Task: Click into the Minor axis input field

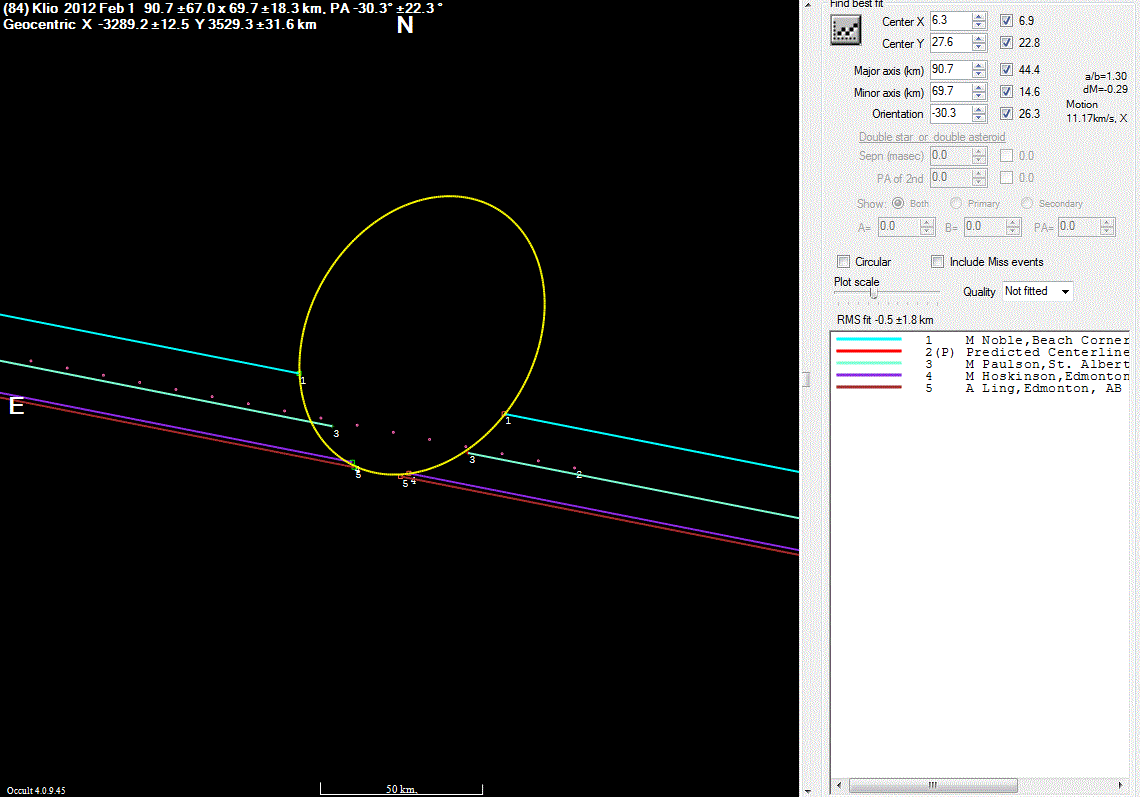Action: pyautogui.click(x=948, y=92)
